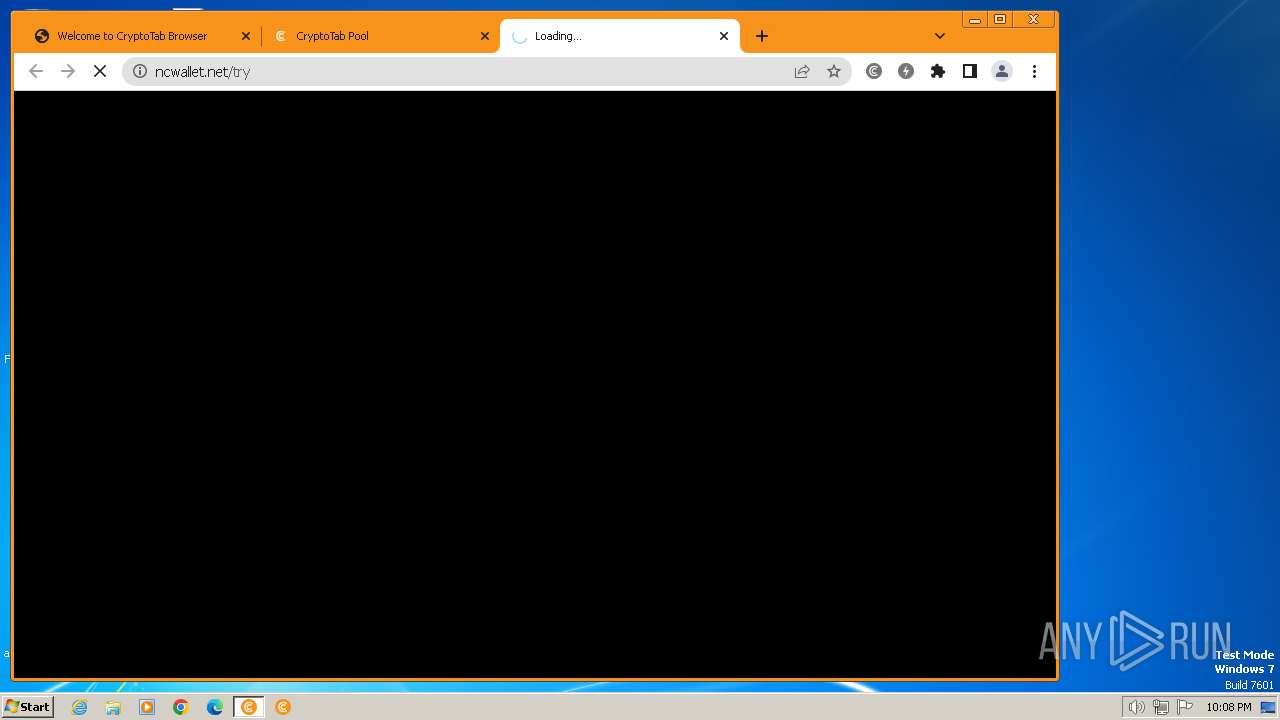Close the Loading... tab

[x=724, y=36]
